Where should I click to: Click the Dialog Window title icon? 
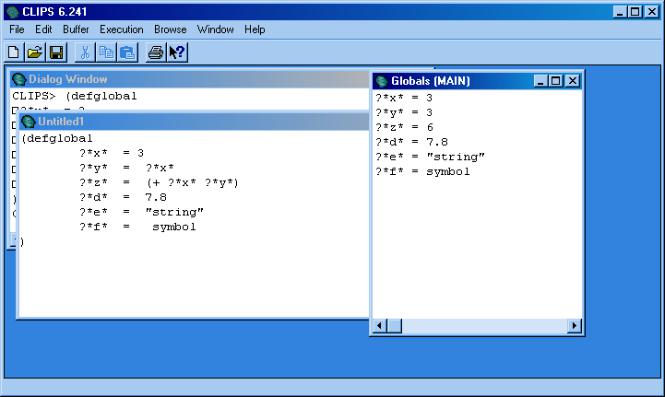(19, 79)
